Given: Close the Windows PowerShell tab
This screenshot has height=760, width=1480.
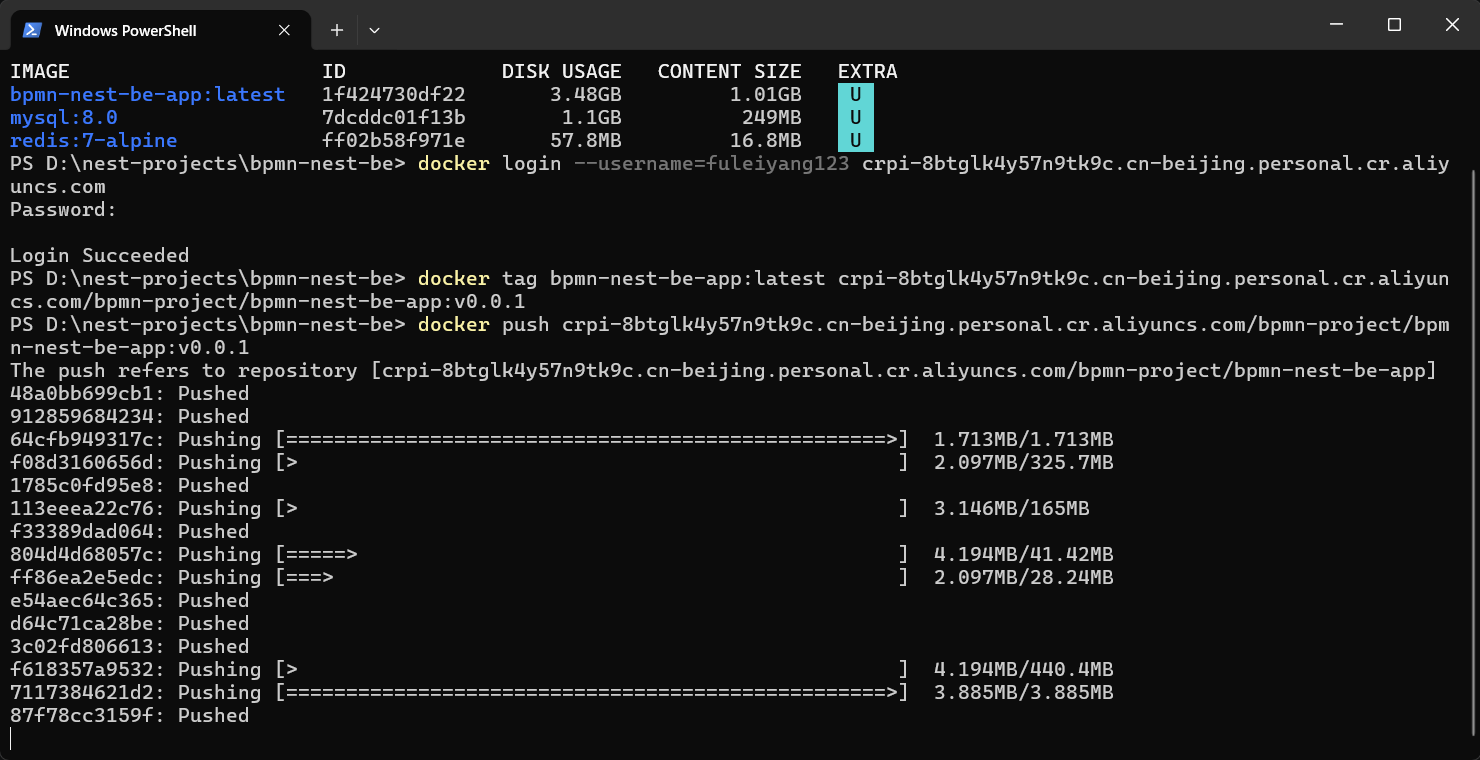Looking at the screenshot, I should (284, 30).
